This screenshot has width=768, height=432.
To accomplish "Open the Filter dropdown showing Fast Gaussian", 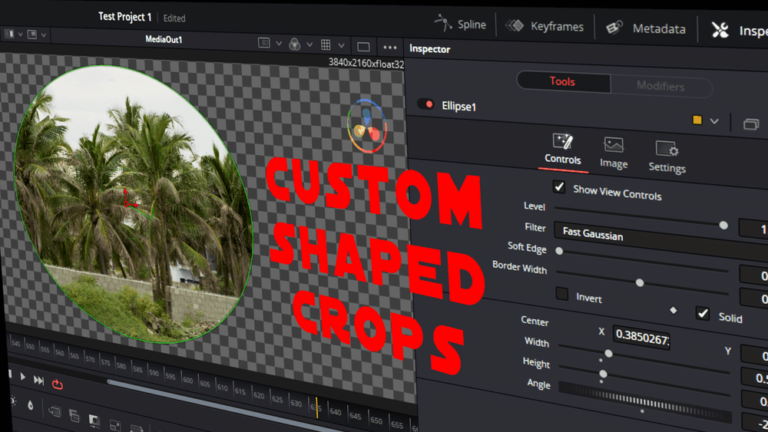I will pos(660,238).
